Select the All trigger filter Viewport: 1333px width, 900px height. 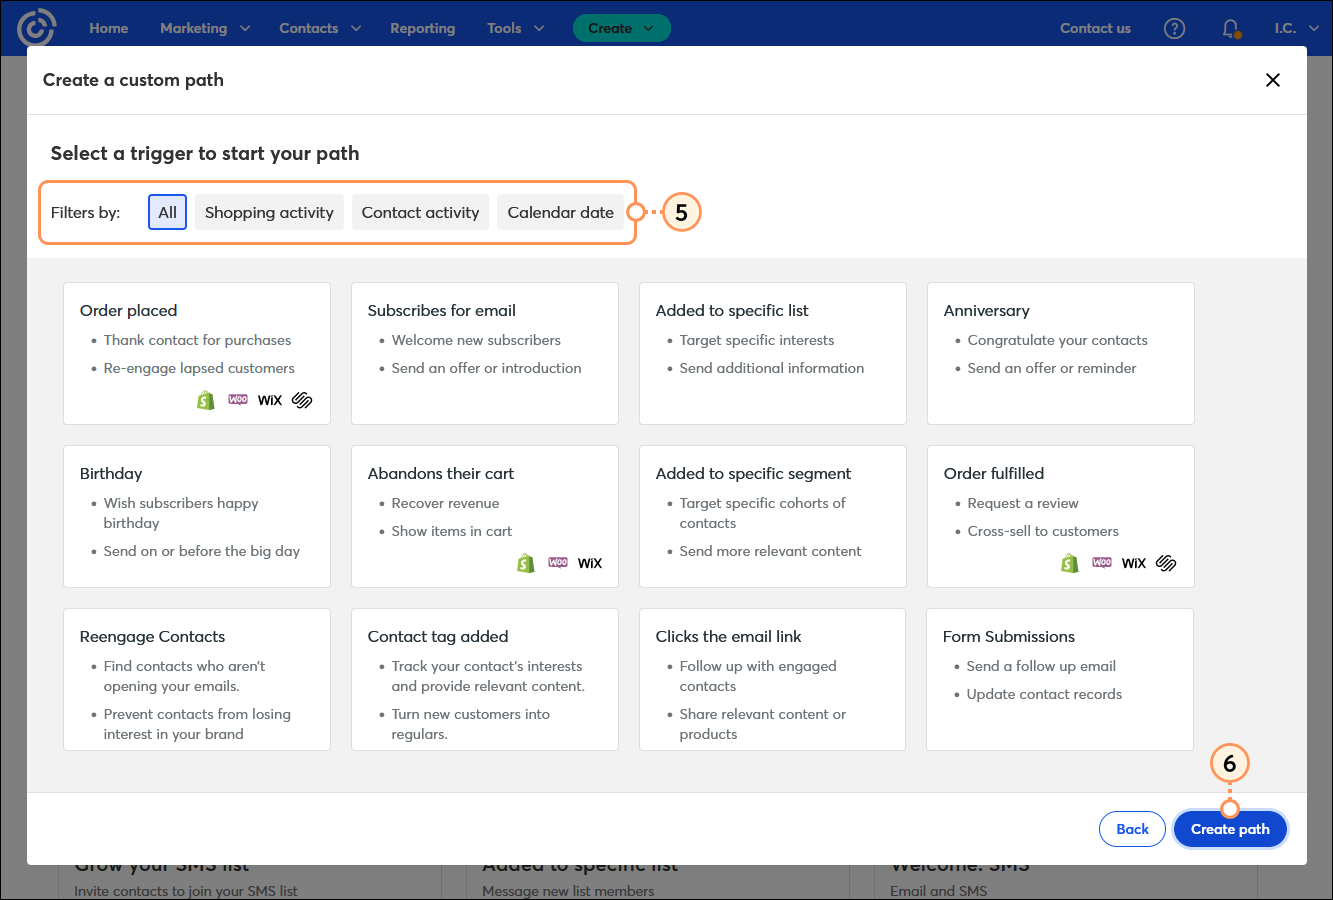click(x=167, y=211)
